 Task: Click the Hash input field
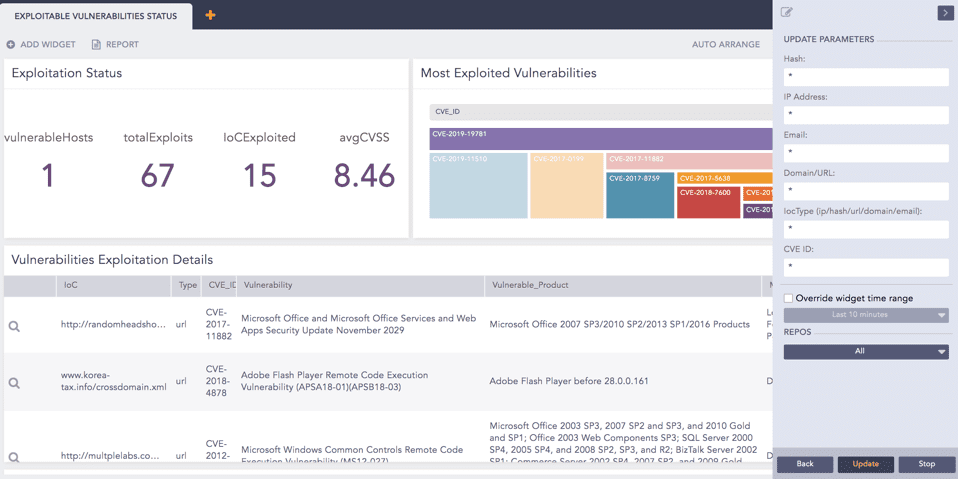click(x=866, y=77)
